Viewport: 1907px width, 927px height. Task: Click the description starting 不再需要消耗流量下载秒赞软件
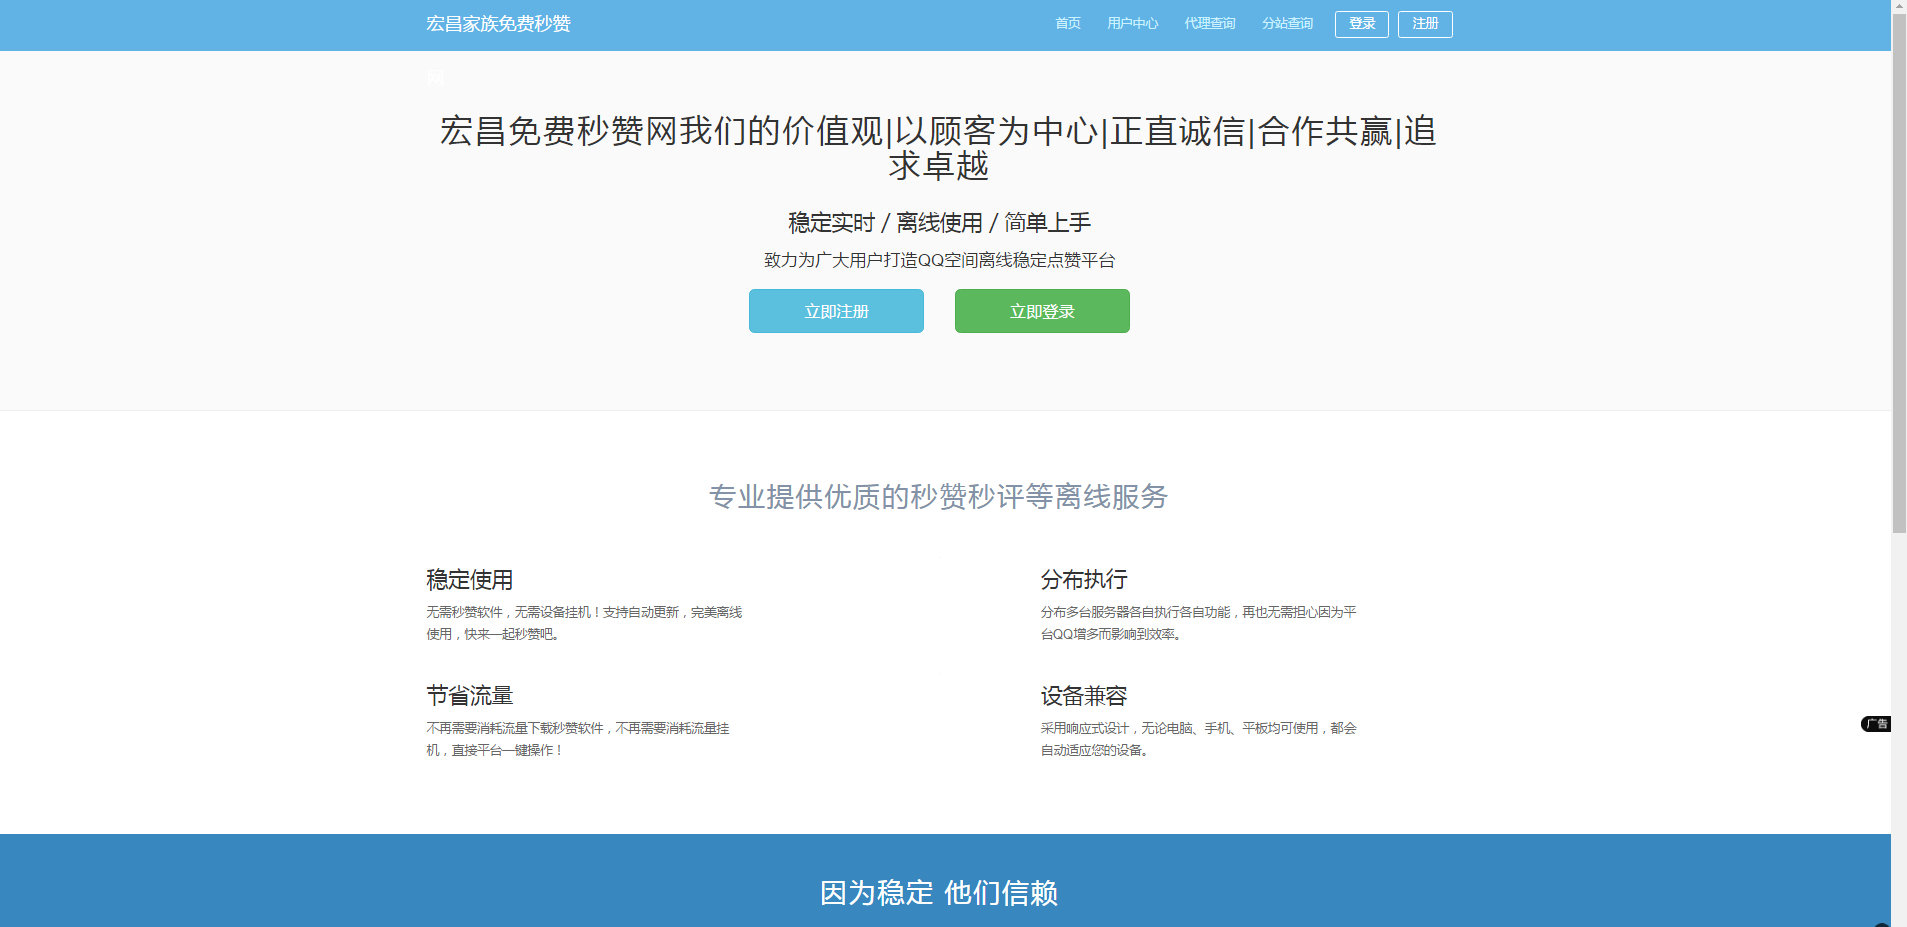point(578,739)
